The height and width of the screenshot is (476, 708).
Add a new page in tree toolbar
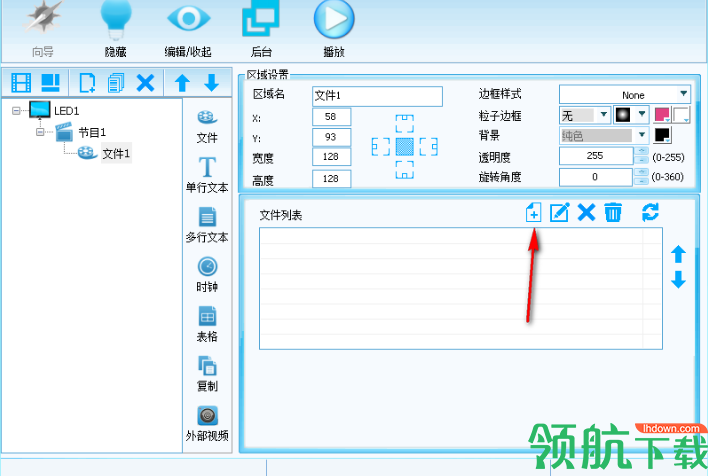click(87, 83)
